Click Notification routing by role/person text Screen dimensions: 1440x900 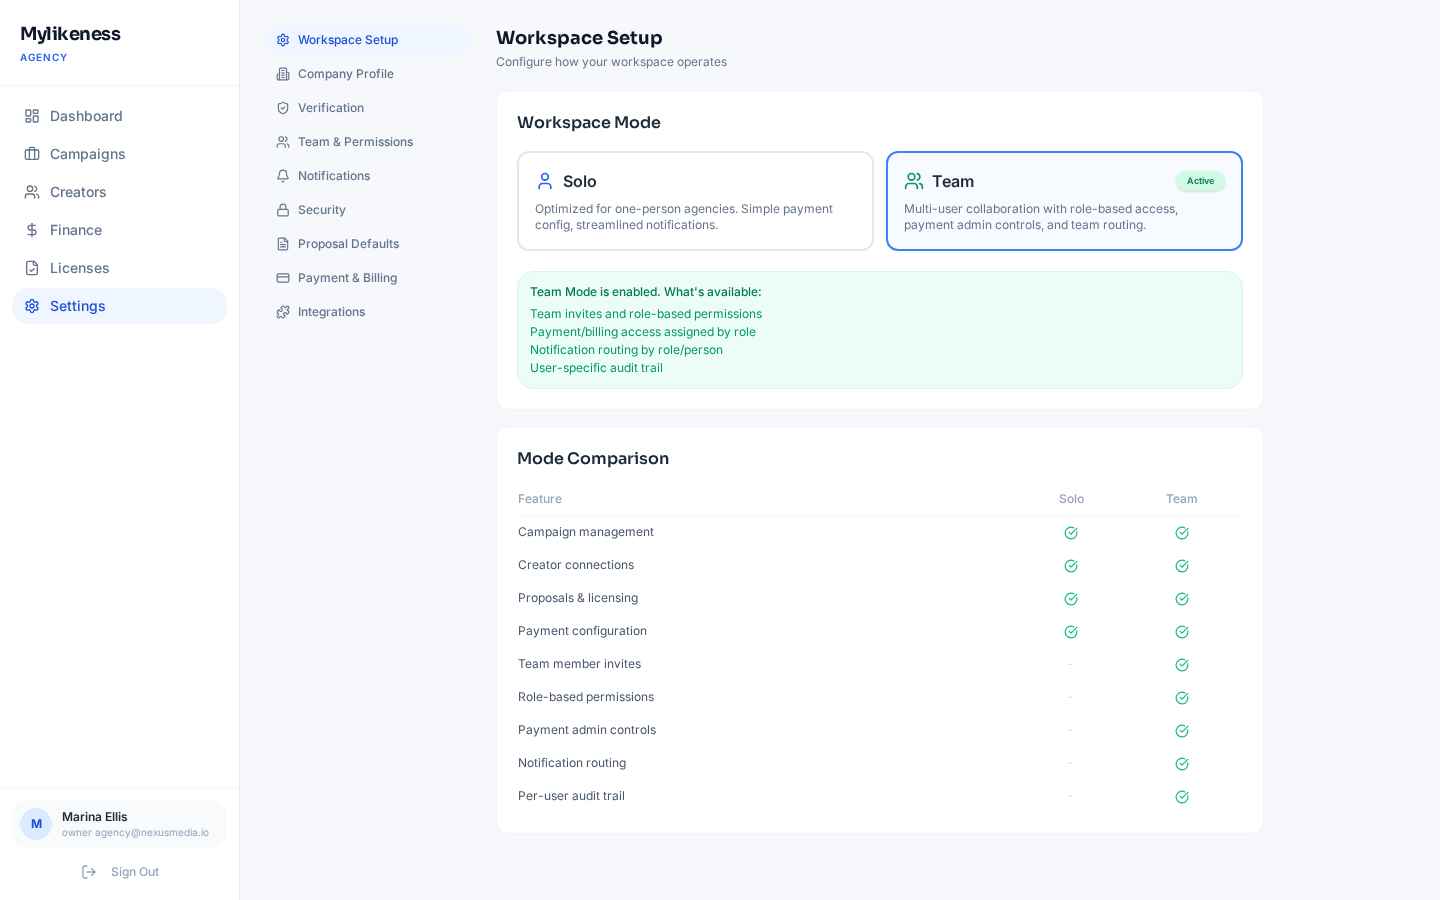click(x=626, y=350)
